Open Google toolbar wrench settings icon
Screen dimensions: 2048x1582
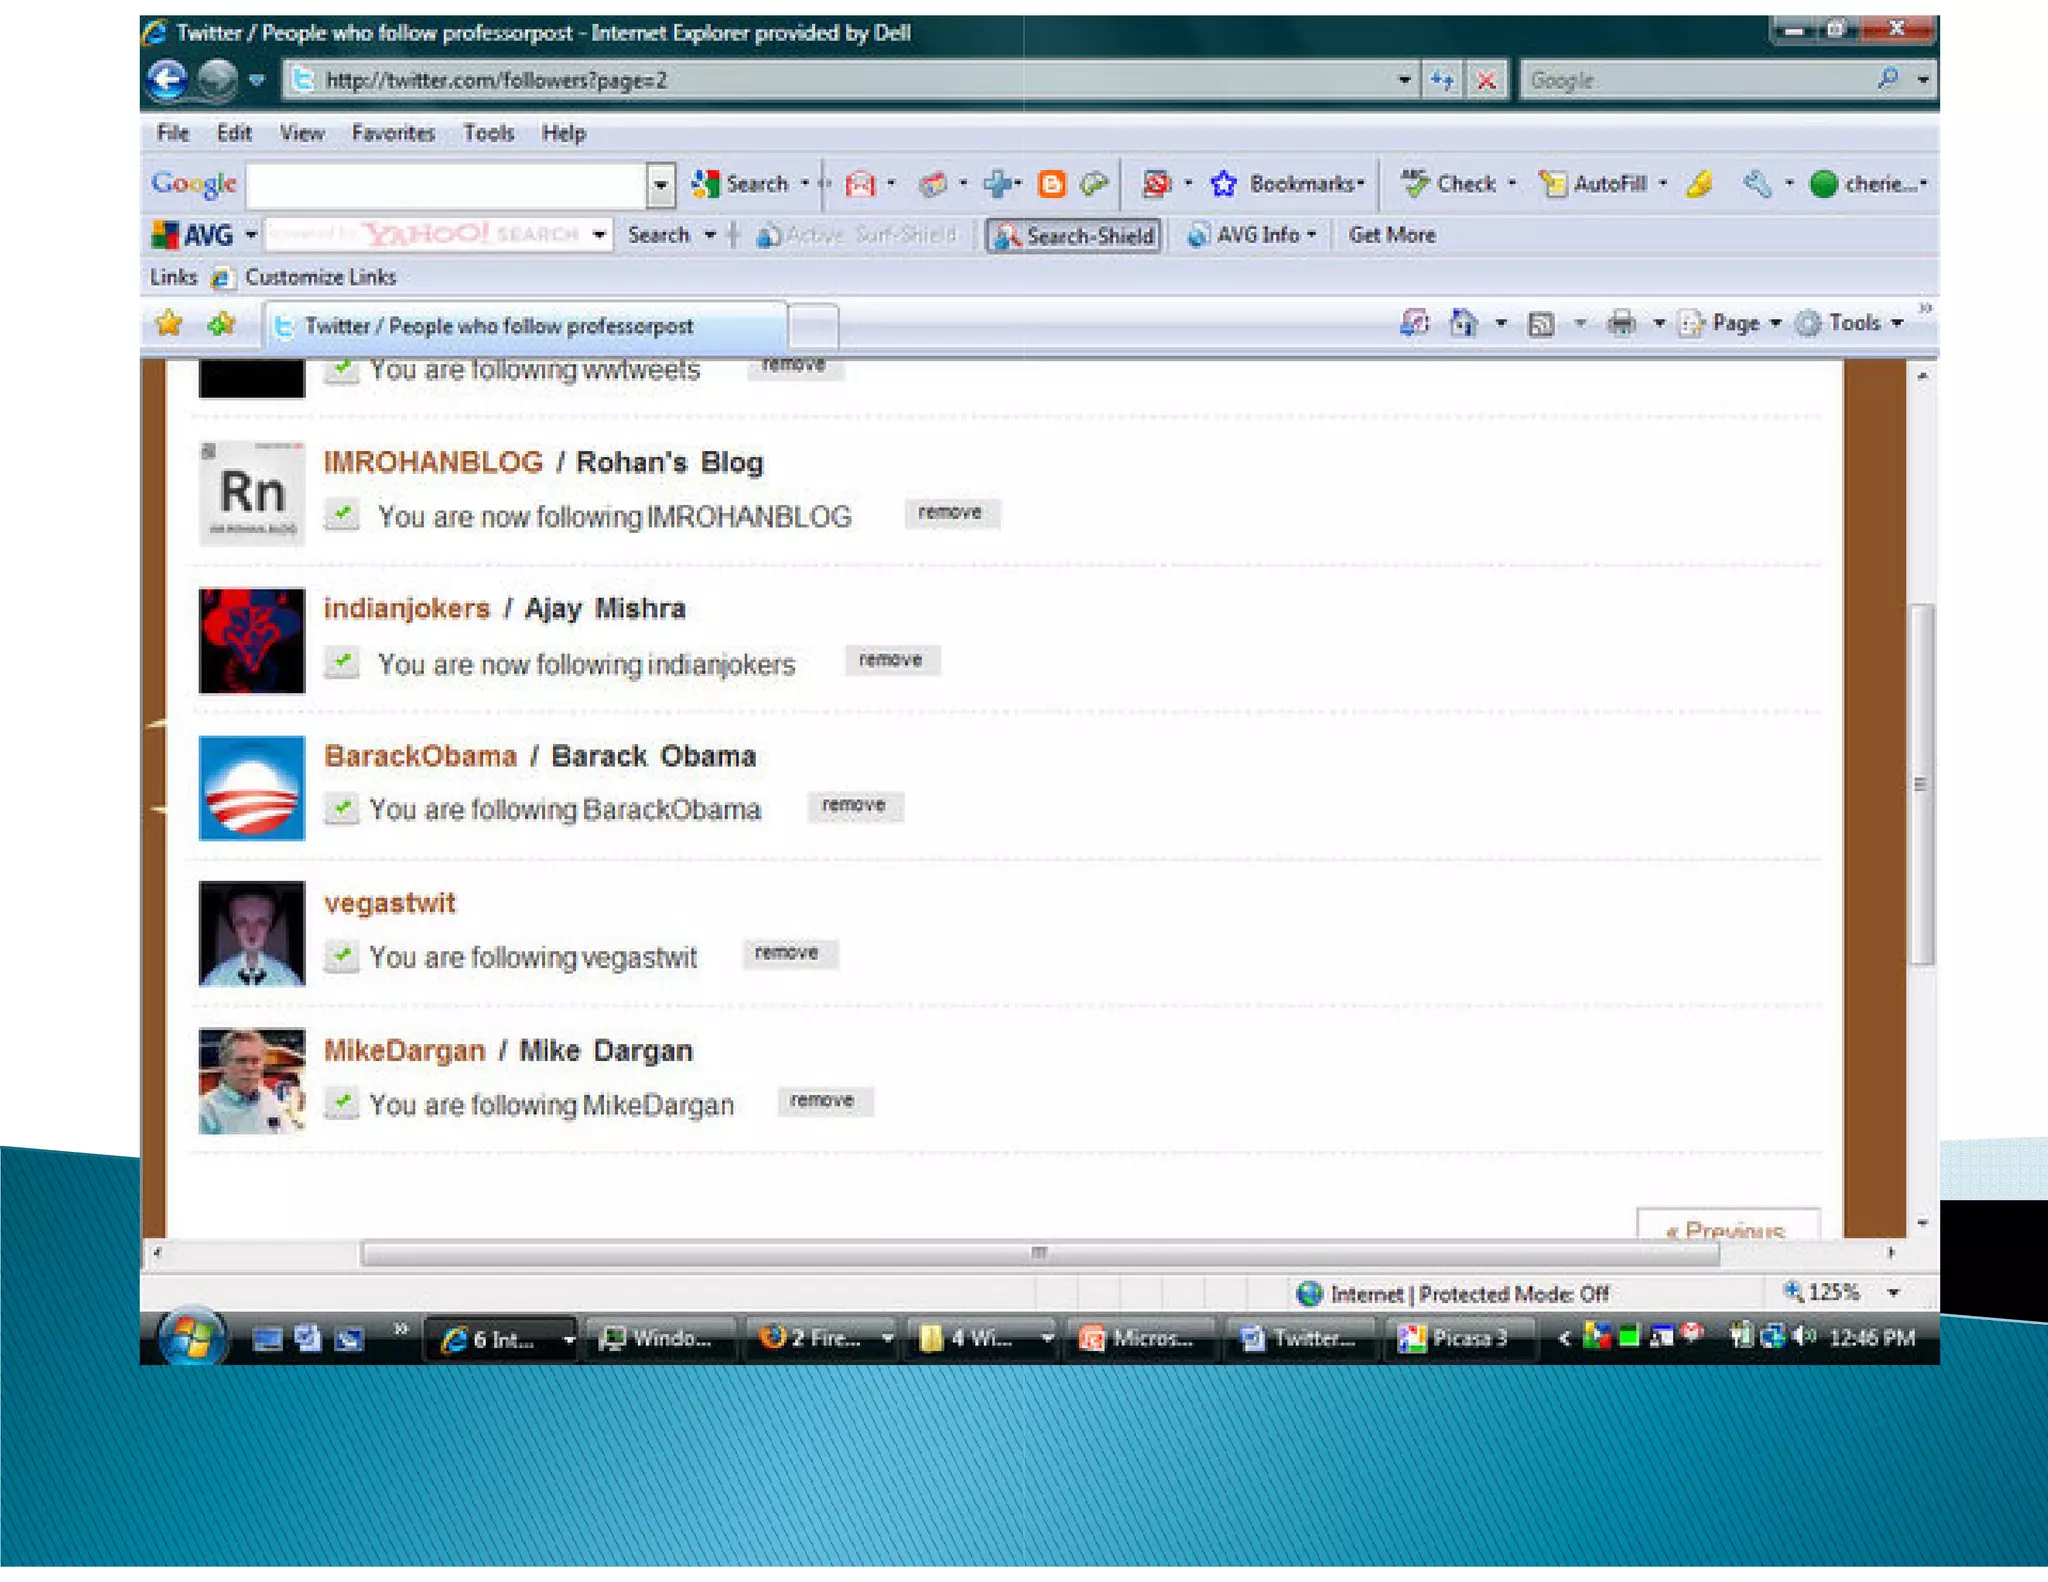[x=1758, y=184]
